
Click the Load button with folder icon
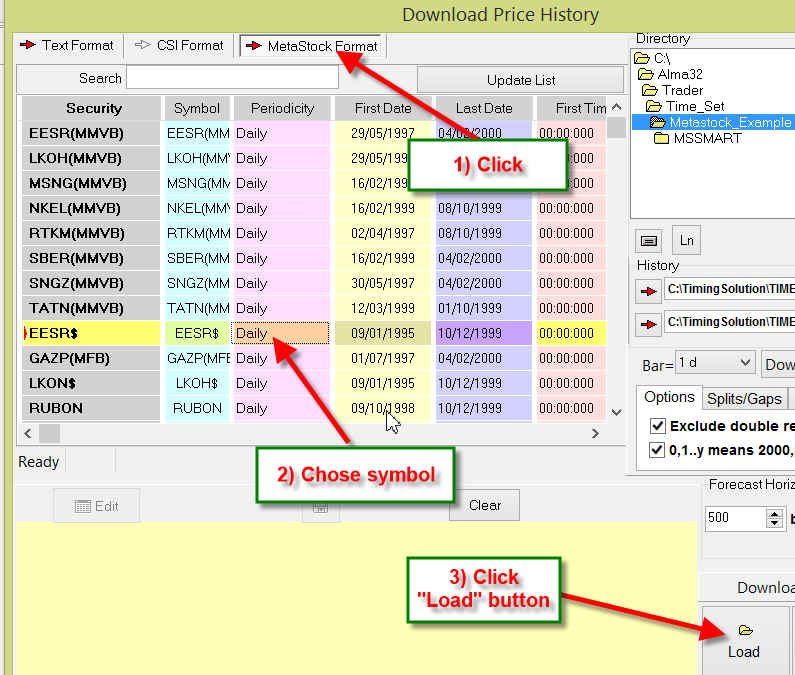click(743, 641)
